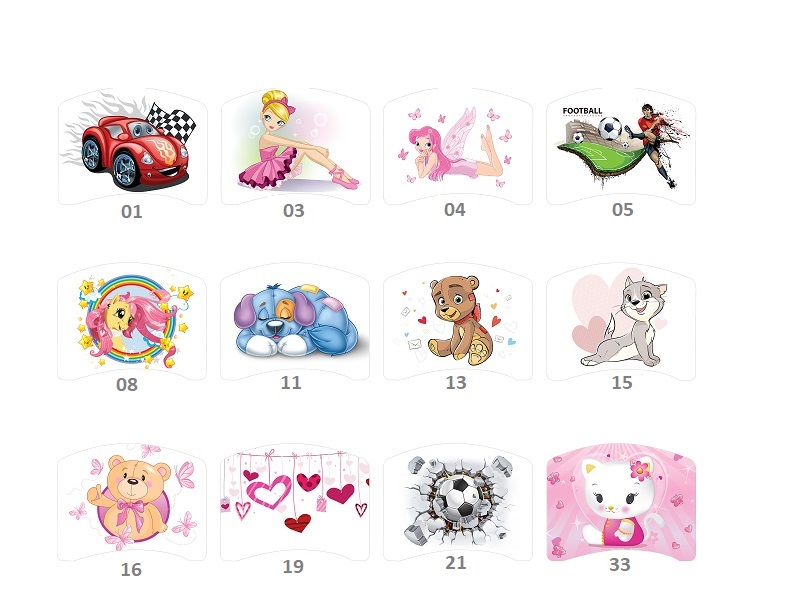Select the sleeping blue puppy design 11
Image resolution: width=800 pixels, height=600 pixels.
[295, 322]
